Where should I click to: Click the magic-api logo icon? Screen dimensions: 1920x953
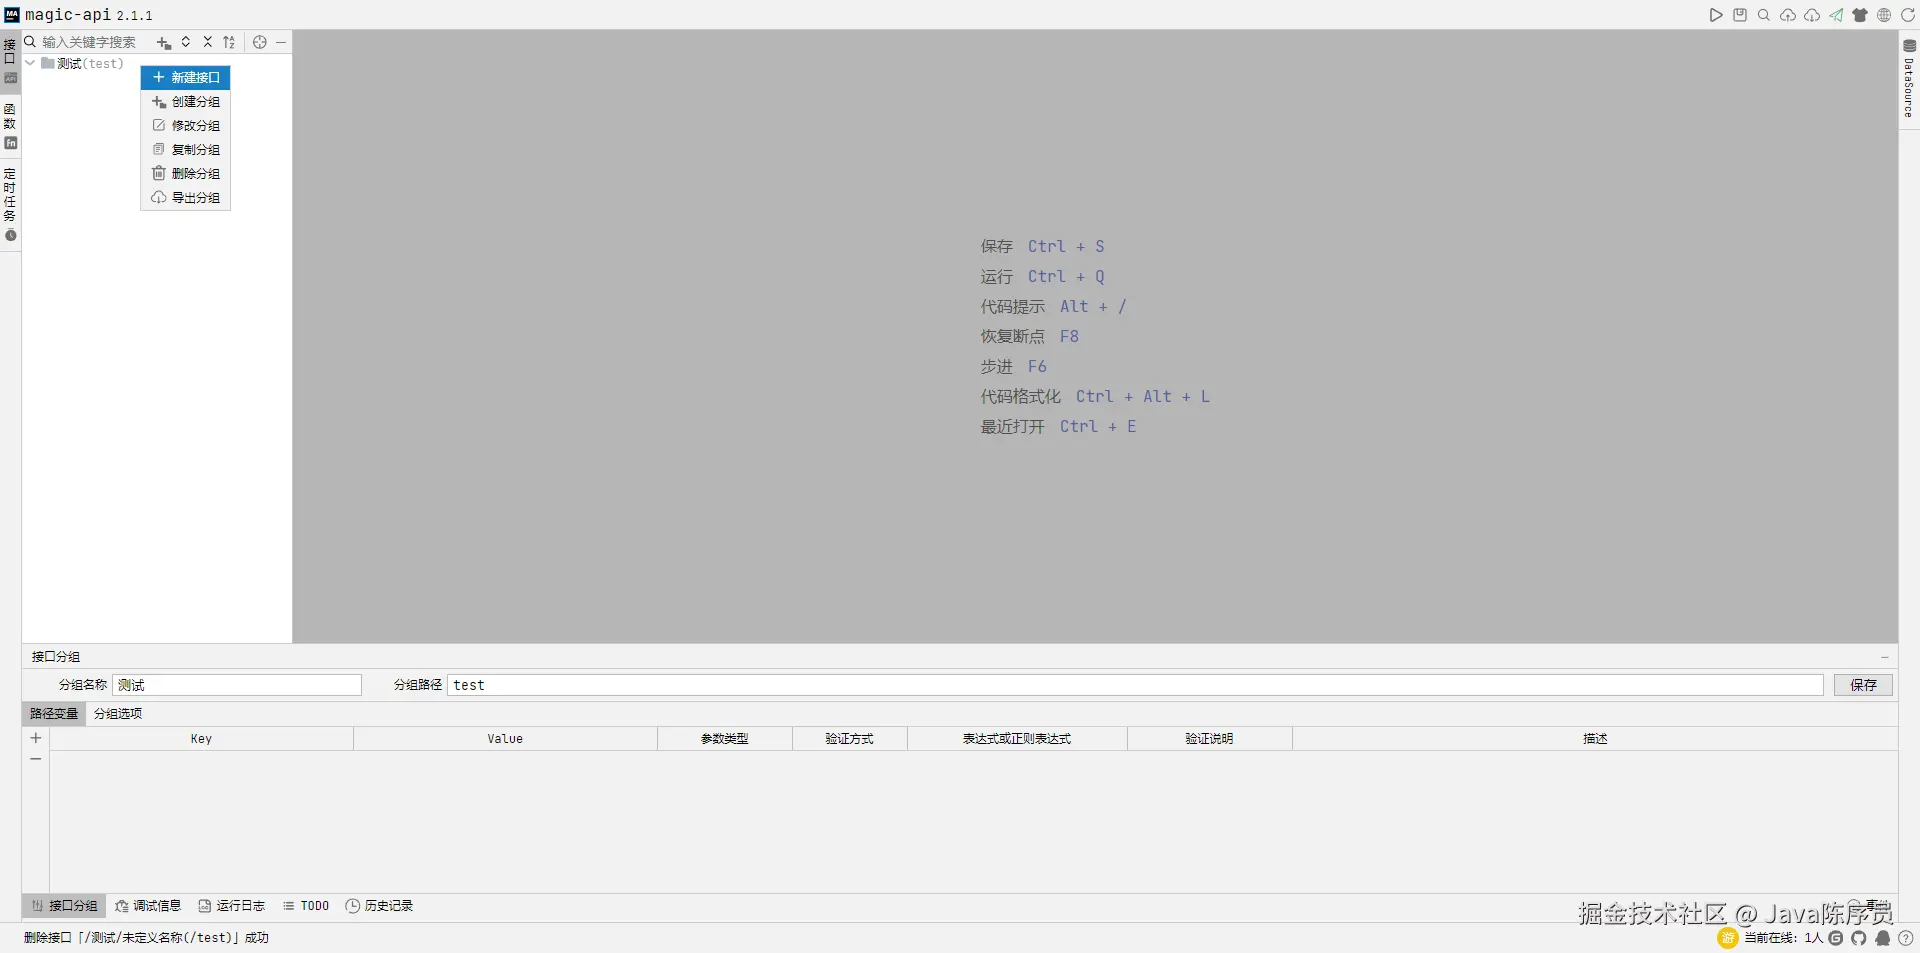pyautogui.click(x=12, y=15)
